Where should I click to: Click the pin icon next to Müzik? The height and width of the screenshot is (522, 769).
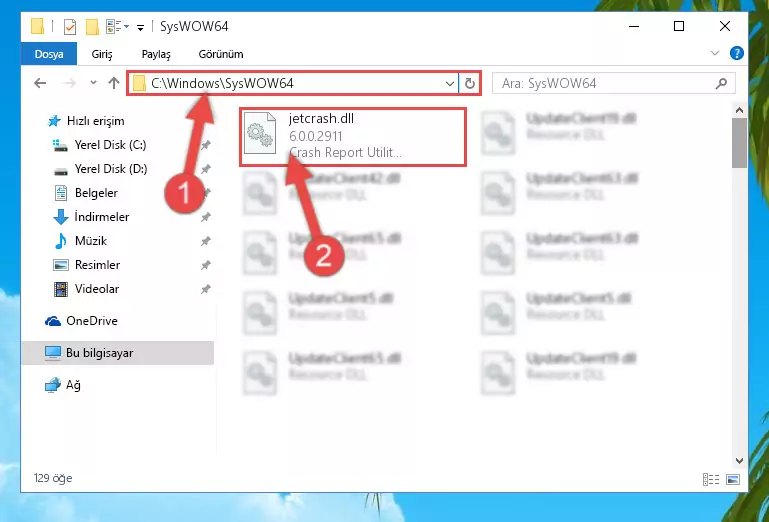click(206, 241)
